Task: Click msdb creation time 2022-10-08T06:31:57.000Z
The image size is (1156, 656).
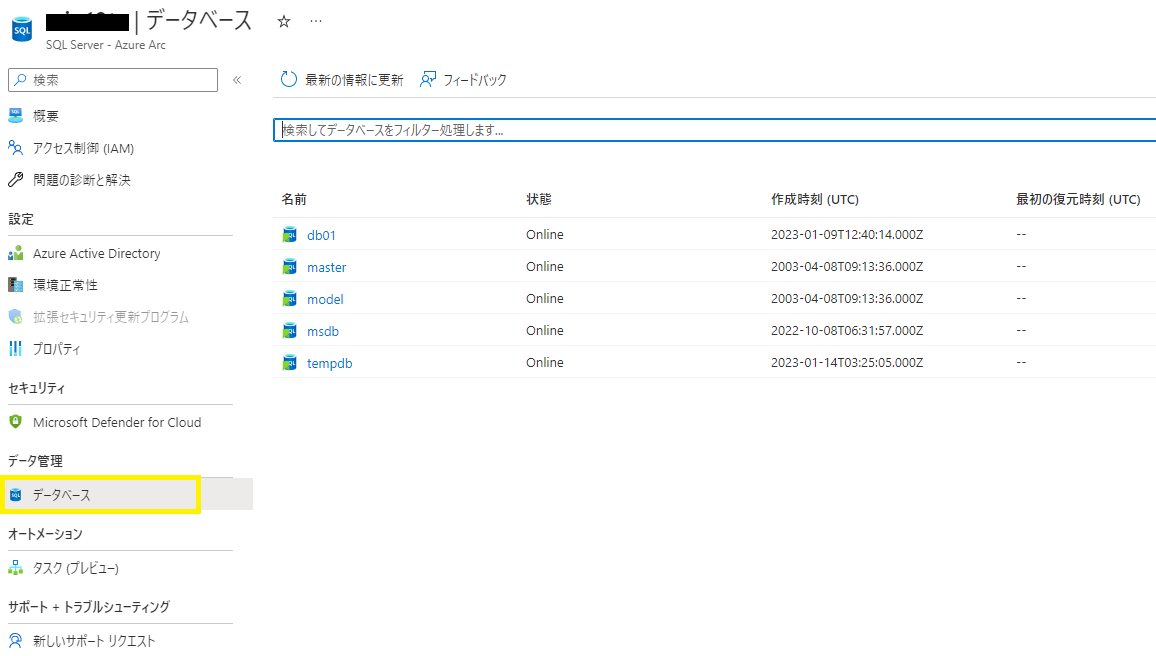Action: point(847,330)
